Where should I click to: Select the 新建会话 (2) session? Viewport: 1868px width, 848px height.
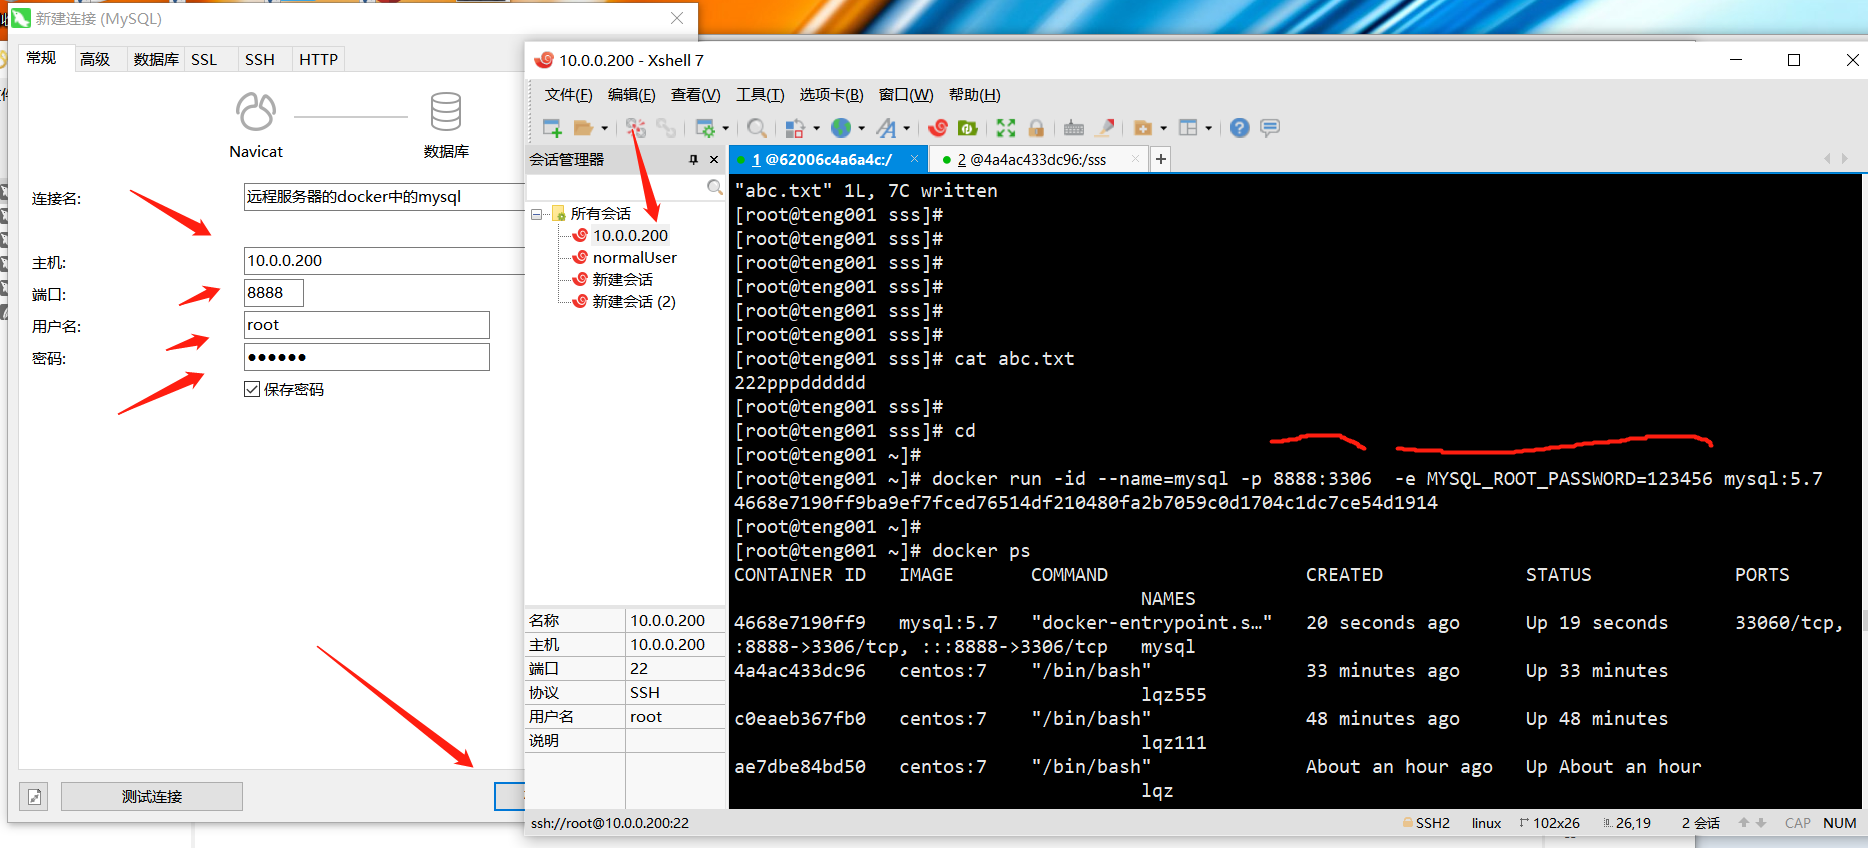[634, 302]
